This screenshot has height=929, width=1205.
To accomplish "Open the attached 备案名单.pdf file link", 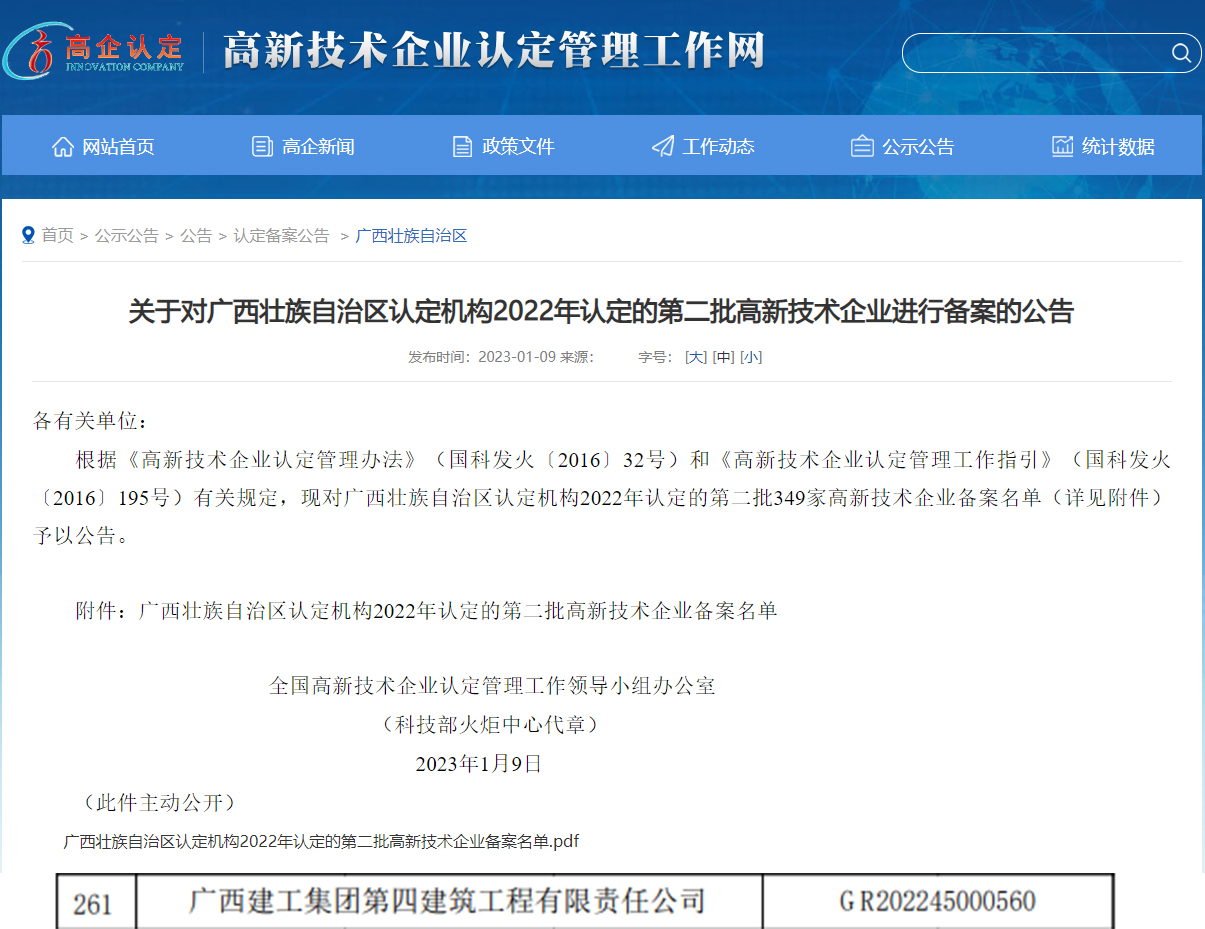I will pyautogui.click(x=321, y=841).
